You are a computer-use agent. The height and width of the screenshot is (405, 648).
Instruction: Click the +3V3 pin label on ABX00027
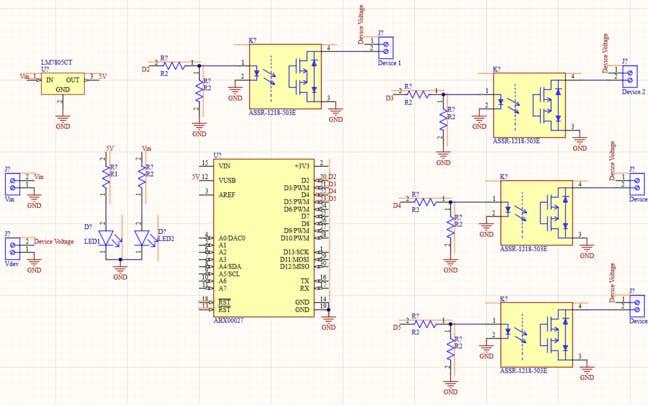tap(302, 166)
